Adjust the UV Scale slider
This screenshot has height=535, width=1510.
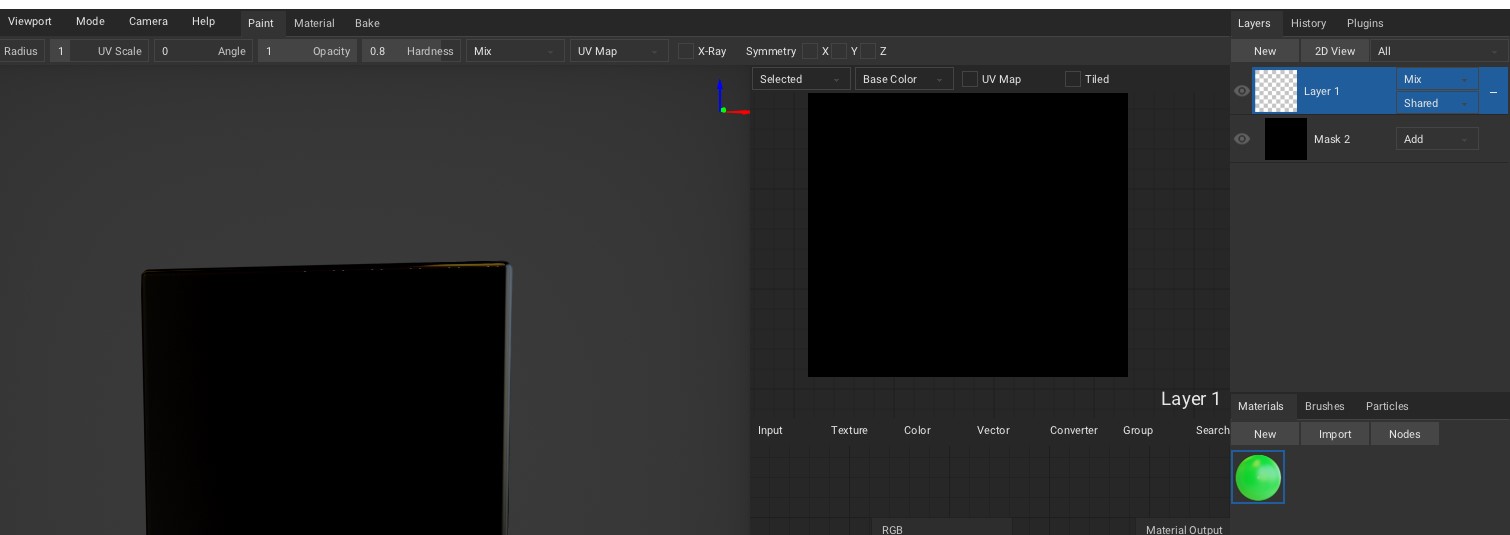(100, 51)
